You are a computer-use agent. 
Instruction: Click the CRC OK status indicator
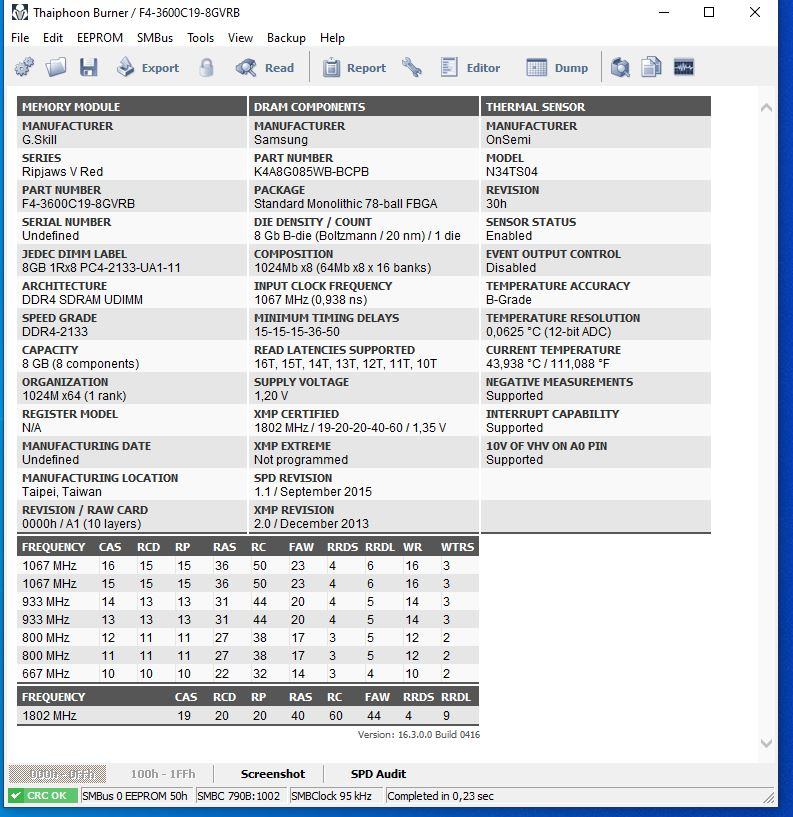pos(43,796)
